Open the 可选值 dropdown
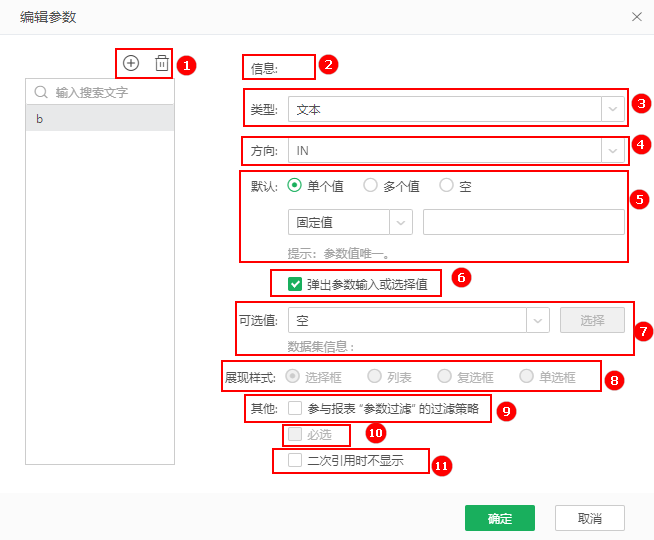The width and height of the screenshot is (654, 540). (x=418, y=320)
